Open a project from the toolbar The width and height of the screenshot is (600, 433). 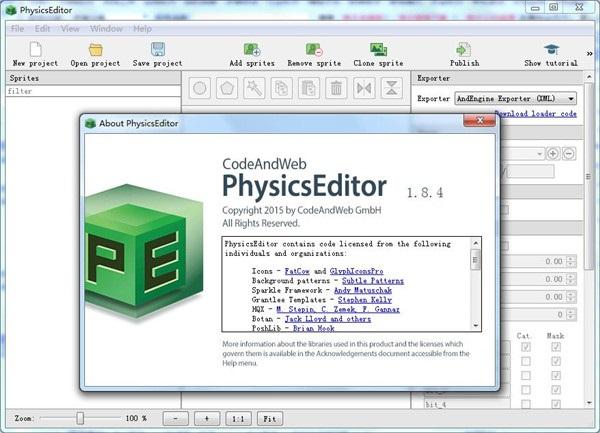click(95, 50)
